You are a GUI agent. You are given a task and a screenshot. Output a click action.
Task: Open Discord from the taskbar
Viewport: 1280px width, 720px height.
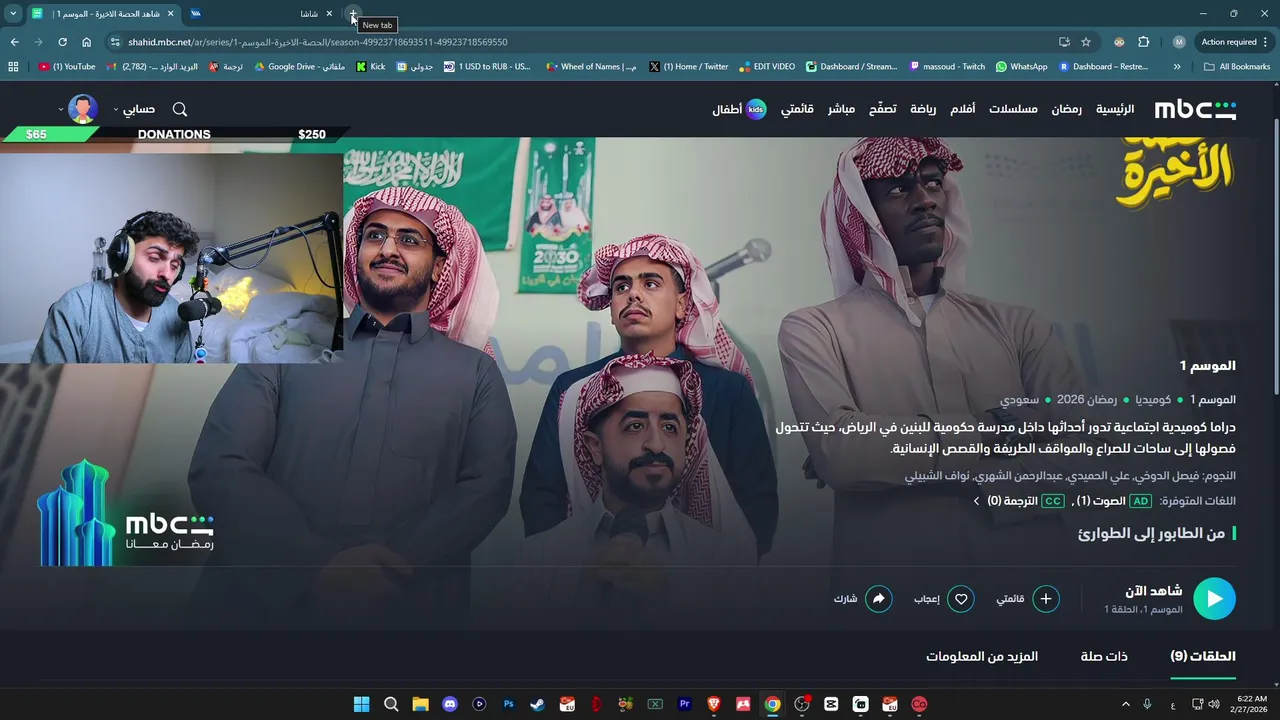click(x=450, y=704)
